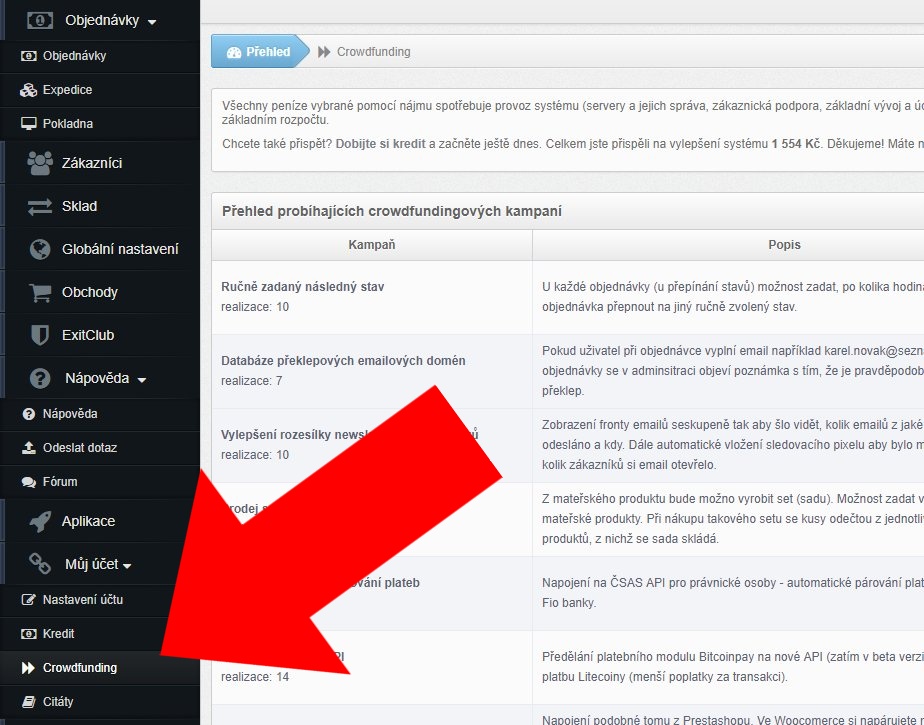Collapse the Nápověda menu section
Screen dimensions: 924x725
(x=104, y=379)
